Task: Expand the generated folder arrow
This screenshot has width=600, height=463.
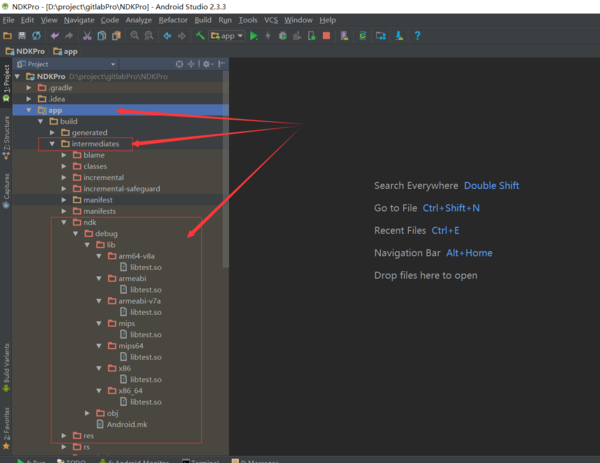Action: (x=52, y=132)
